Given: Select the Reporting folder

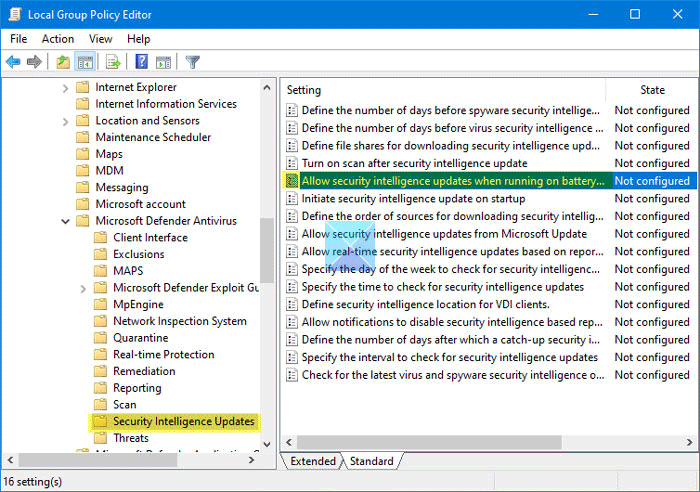Looking at the screenshot, I should (137, 388).
